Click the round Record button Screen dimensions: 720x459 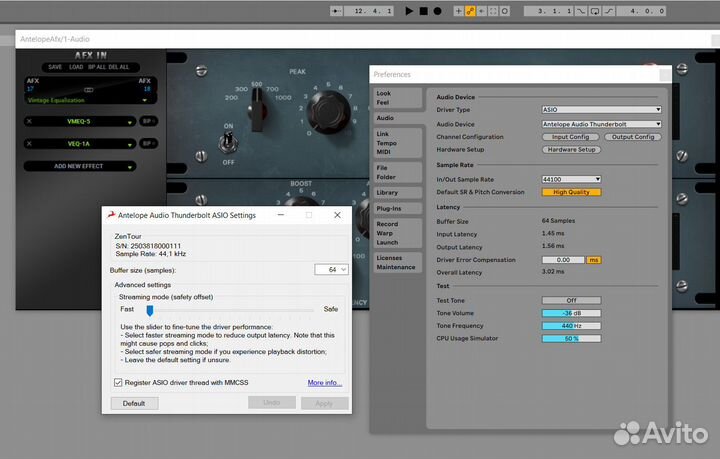pos(437,11)
